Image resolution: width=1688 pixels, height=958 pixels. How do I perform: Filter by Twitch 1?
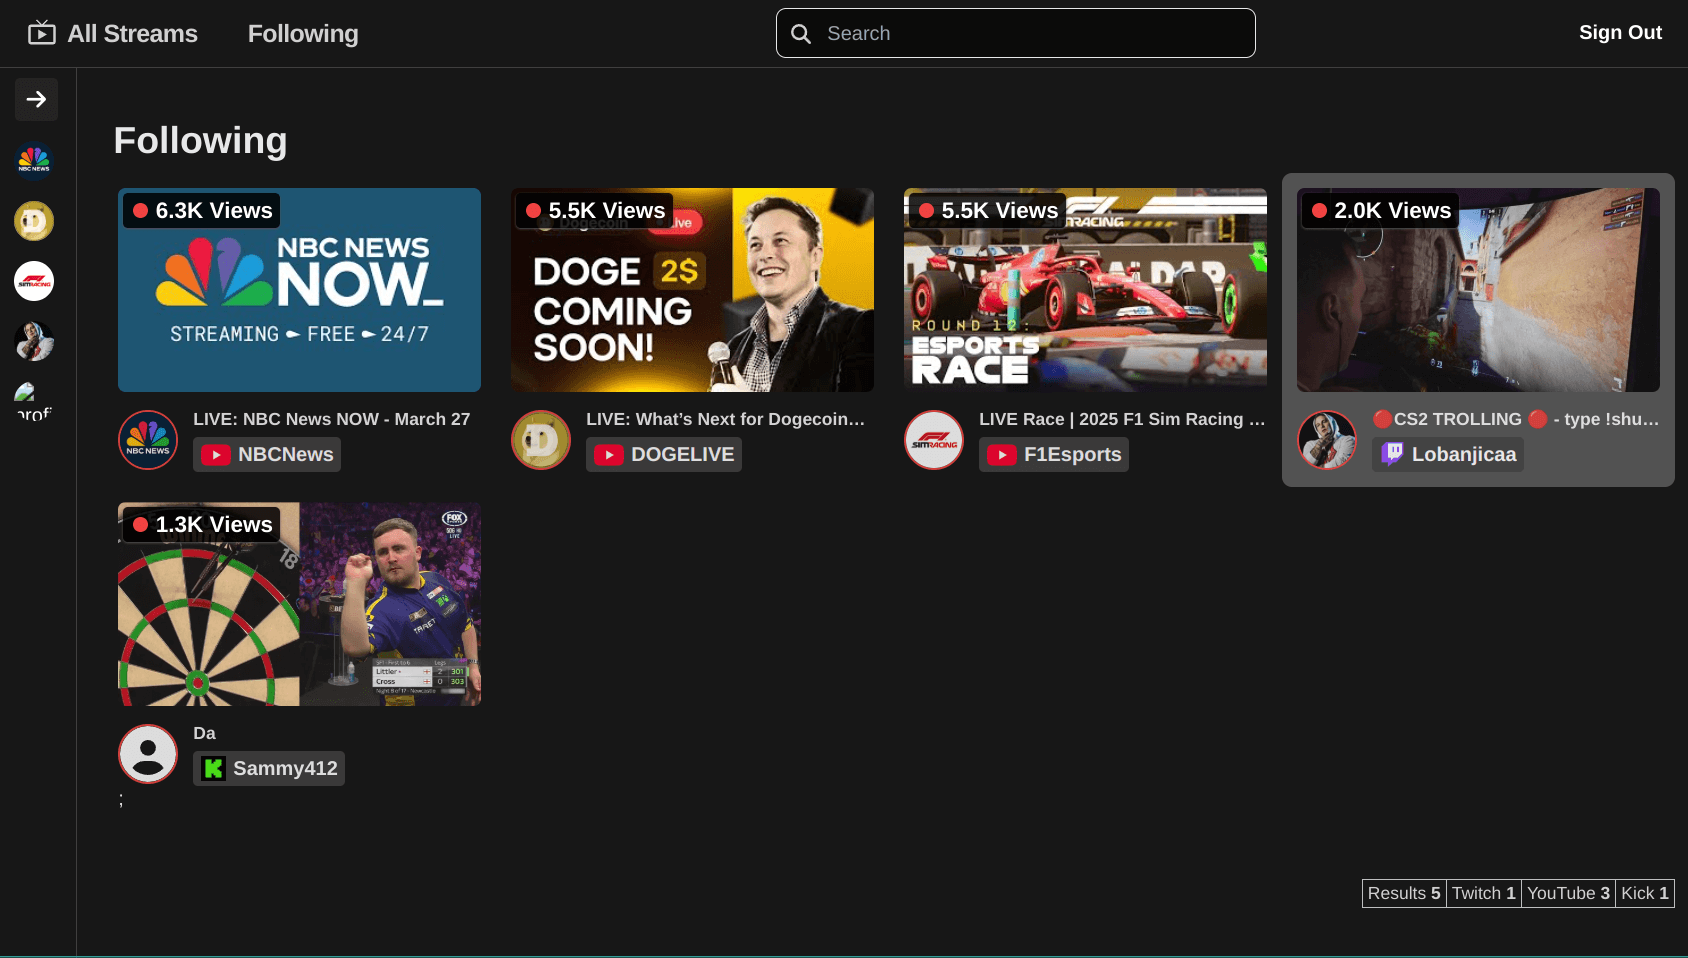[1484, 893]
